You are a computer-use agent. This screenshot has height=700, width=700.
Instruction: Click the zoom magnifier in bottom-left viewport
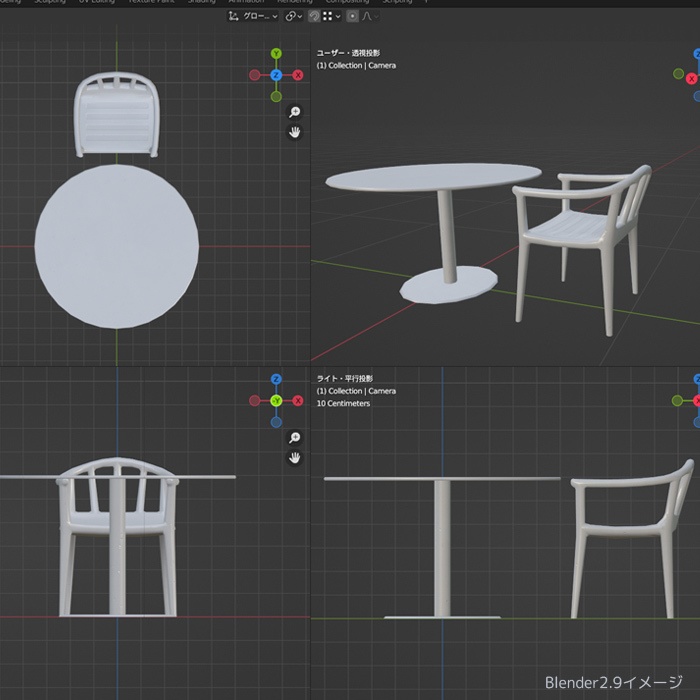[x=295, y=438]
